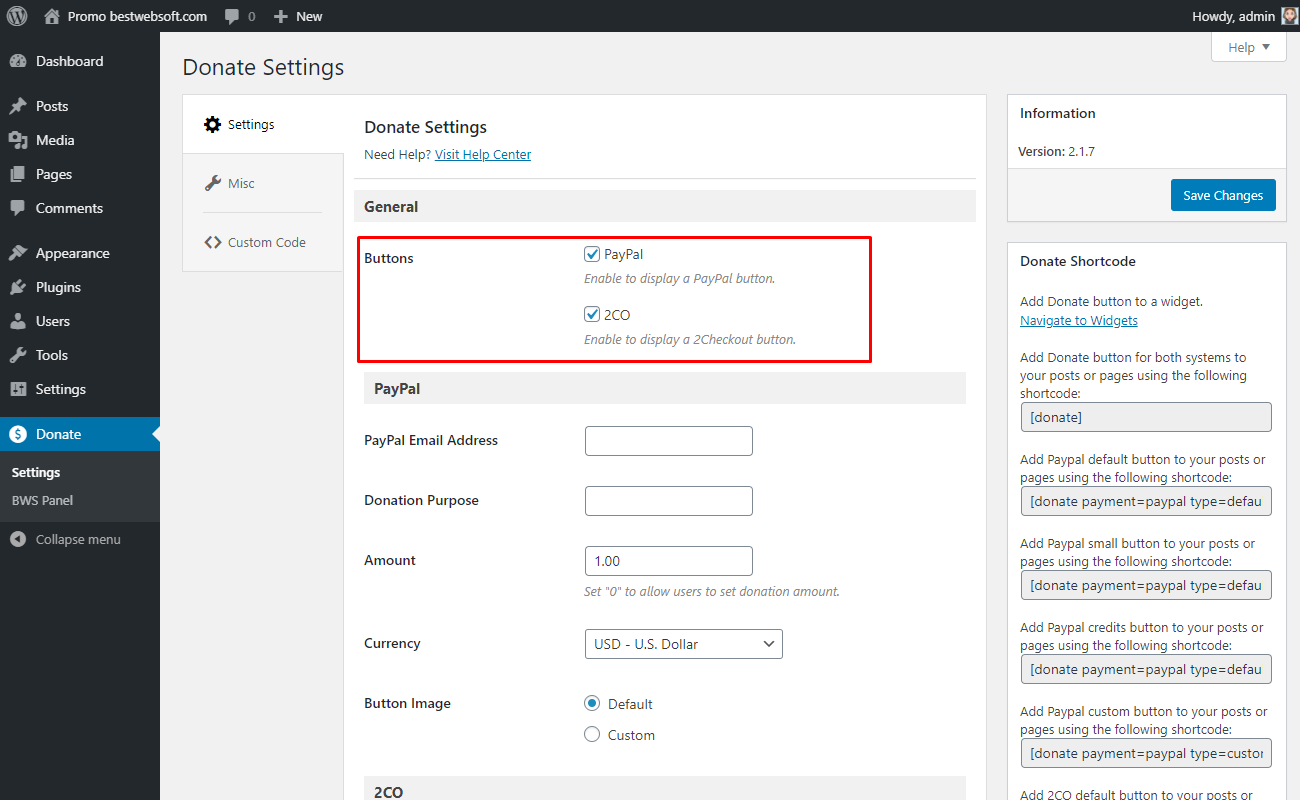Viewport: 1300px width, 800px height.
Task: Open the Appearance menu
Action: (x=80, y=253)
